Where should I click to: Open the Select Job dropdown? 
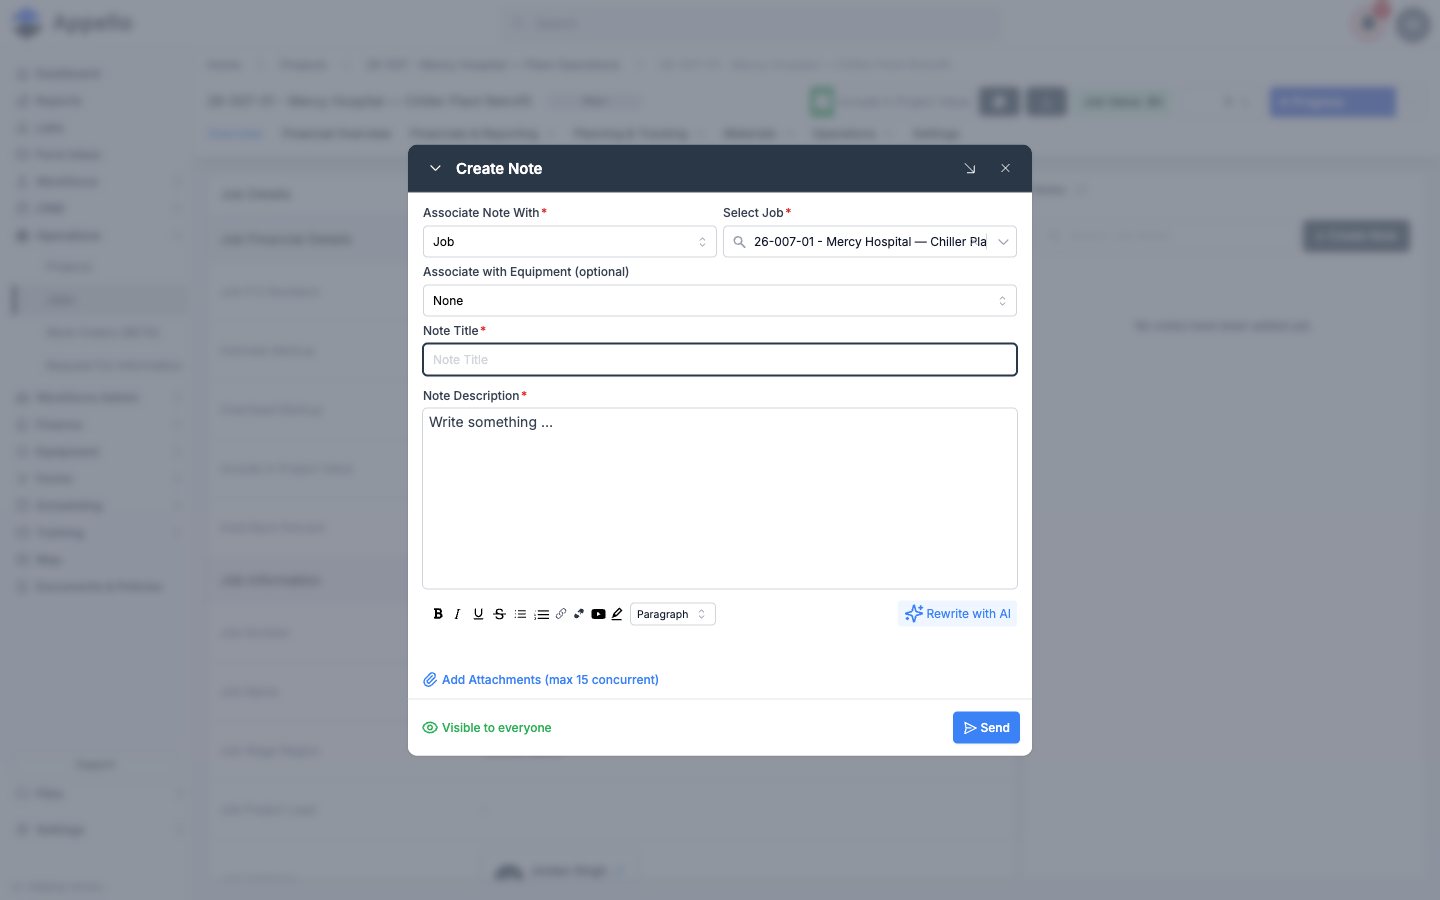click(870, 242)
